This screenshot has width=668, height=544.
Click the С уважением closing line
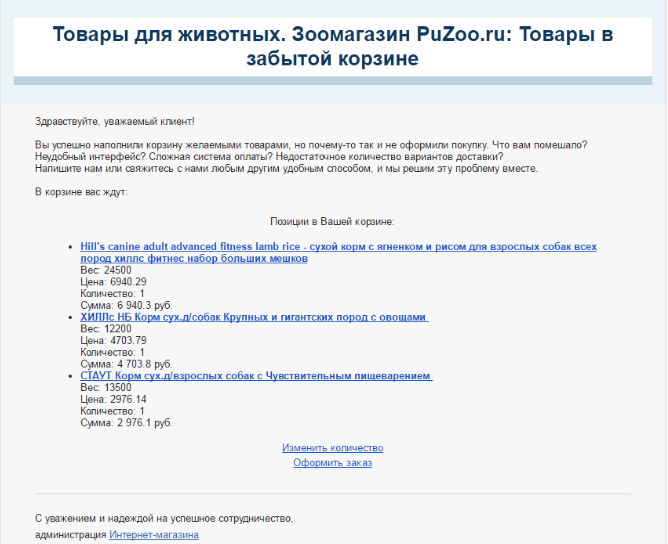(164, 519)
